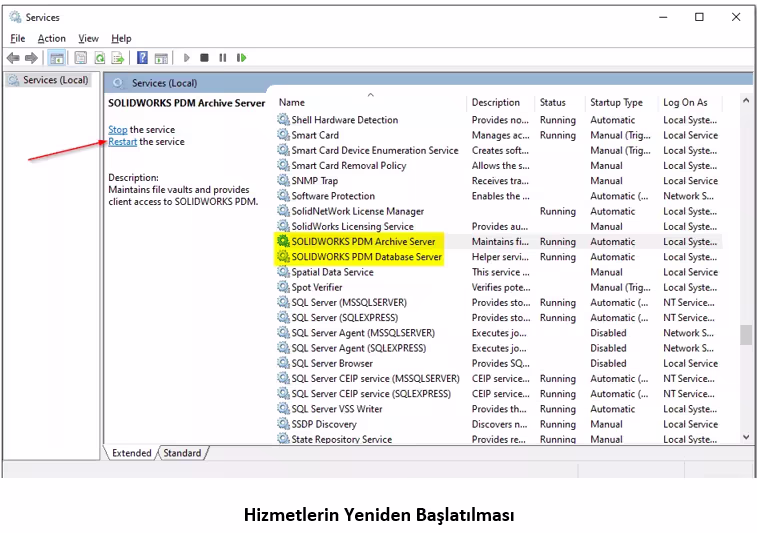The height and width of the screenshot is (533, 757).
Task: Click the Restart Service toolbar icon
Action: (x=241, y=58)
